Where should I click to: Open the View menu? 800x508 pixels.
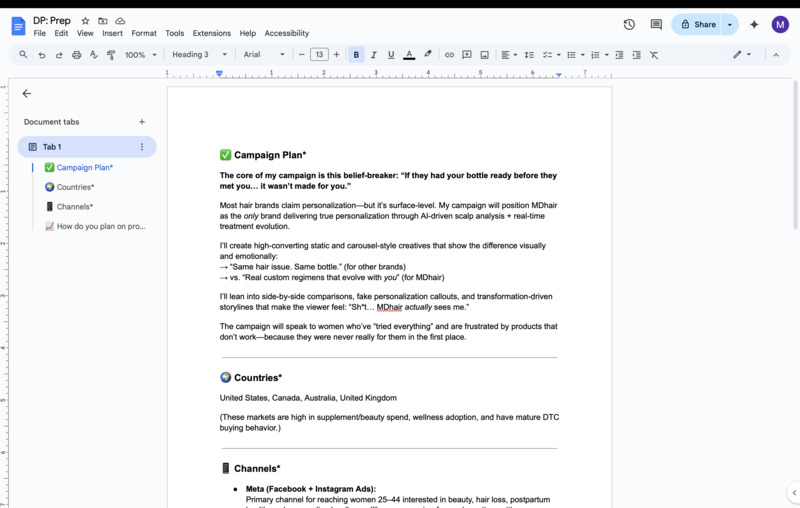(85, 33)
